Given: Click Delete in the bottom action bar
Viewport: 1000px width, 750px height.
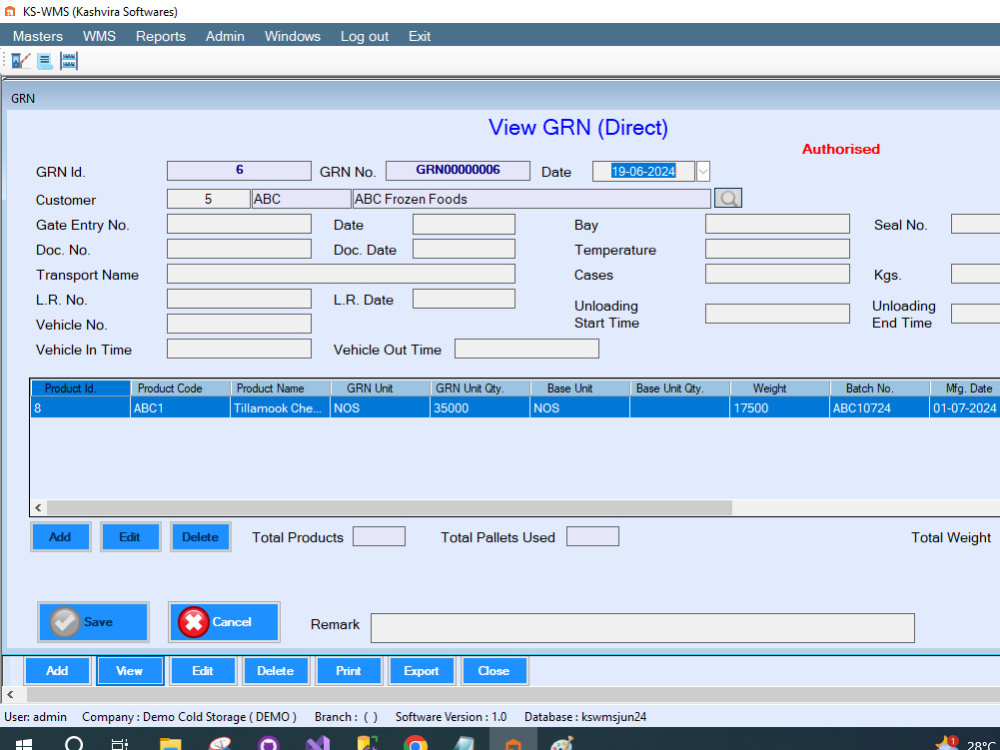Looking at the screenshot, I should tap(275, 671).
